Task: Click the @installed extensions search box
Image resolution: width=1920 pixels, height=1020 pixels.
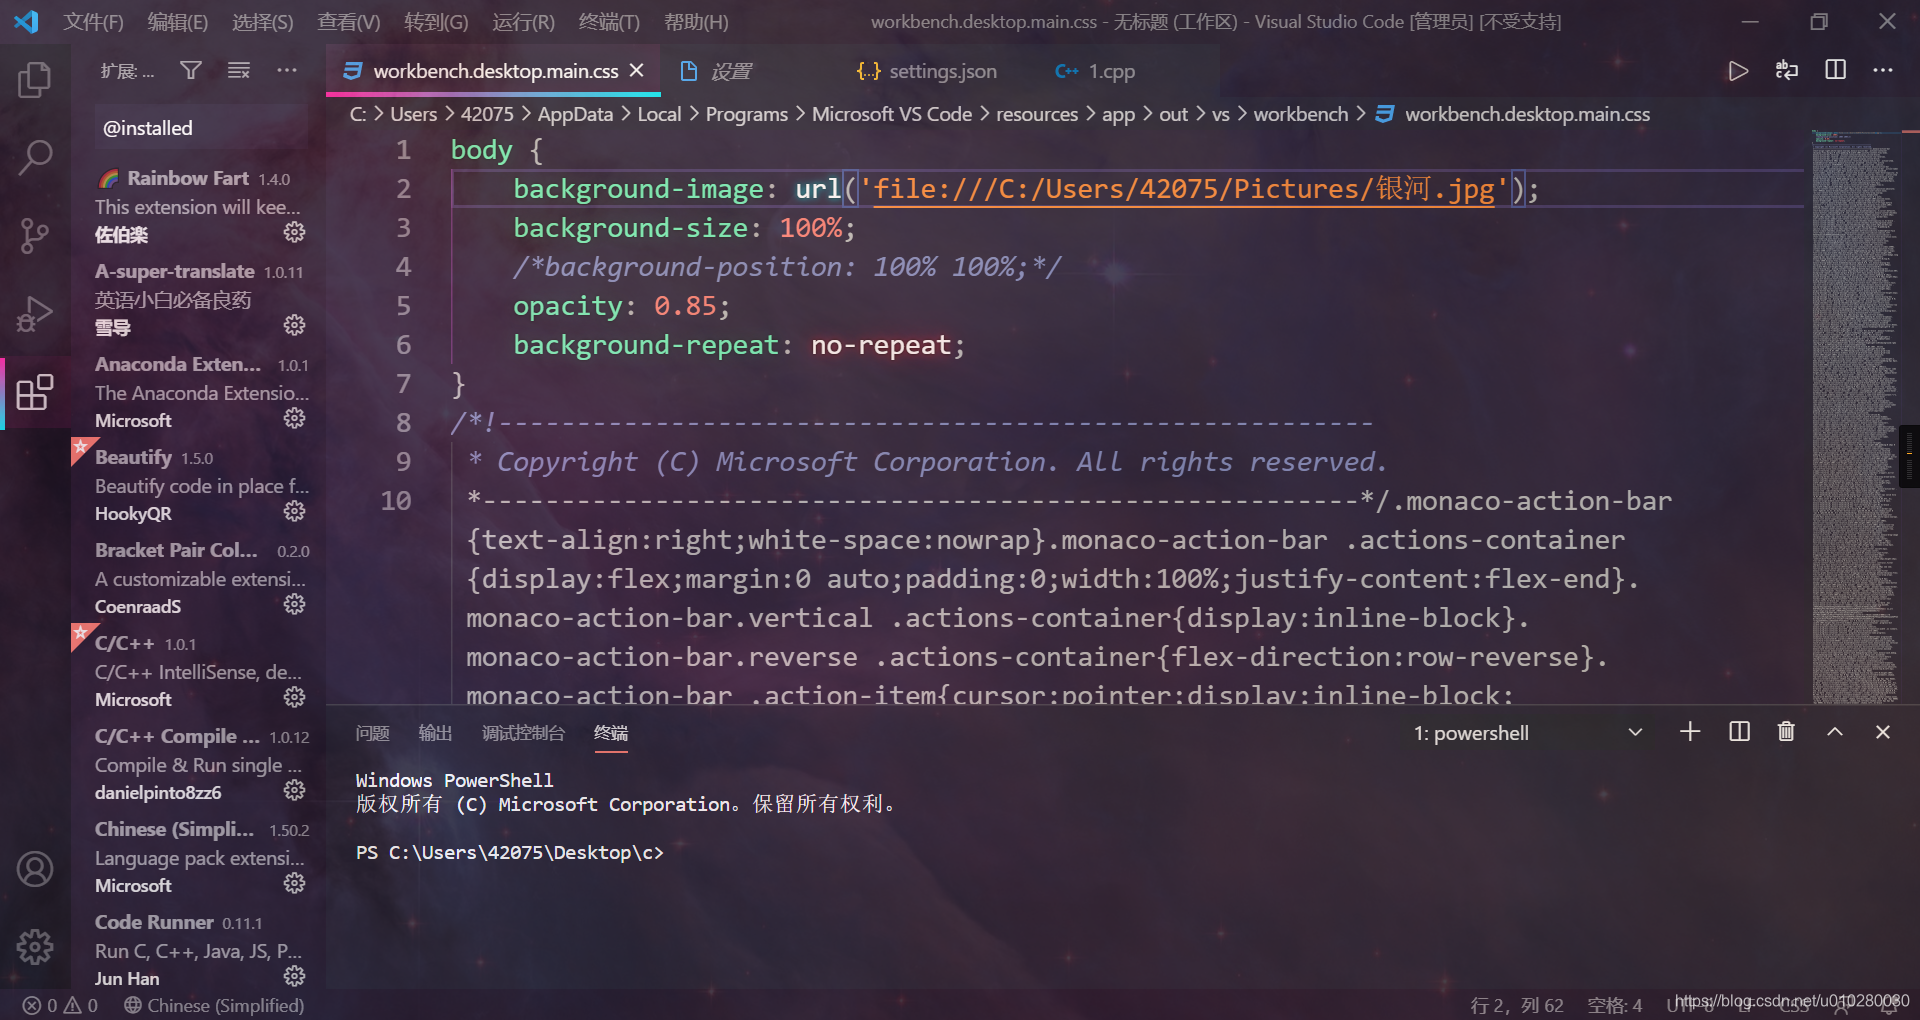Action: click(200, 128)
